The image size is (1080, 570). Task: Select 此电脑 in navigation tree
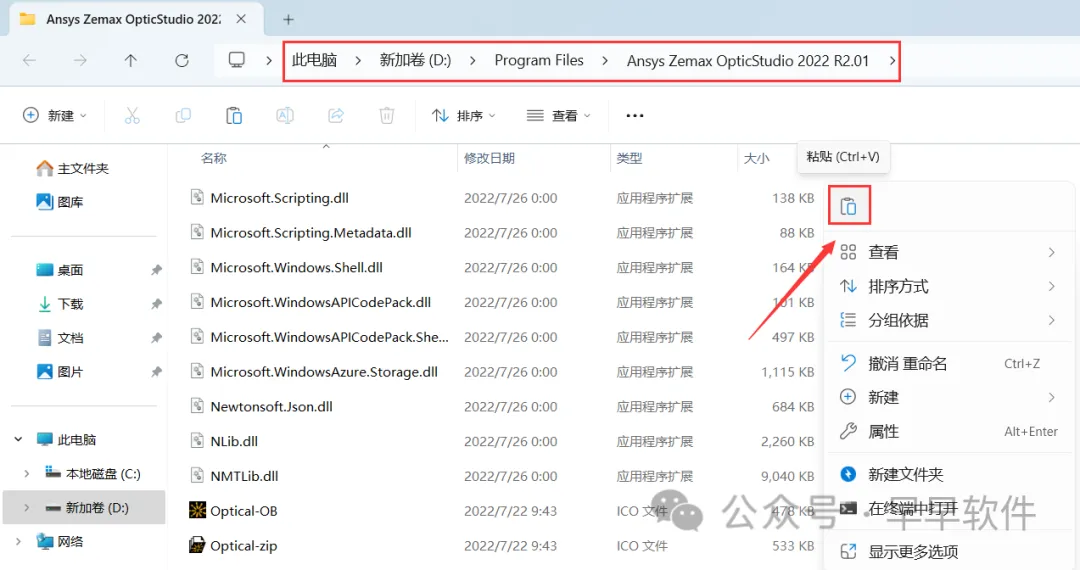[x=66, y=439]
